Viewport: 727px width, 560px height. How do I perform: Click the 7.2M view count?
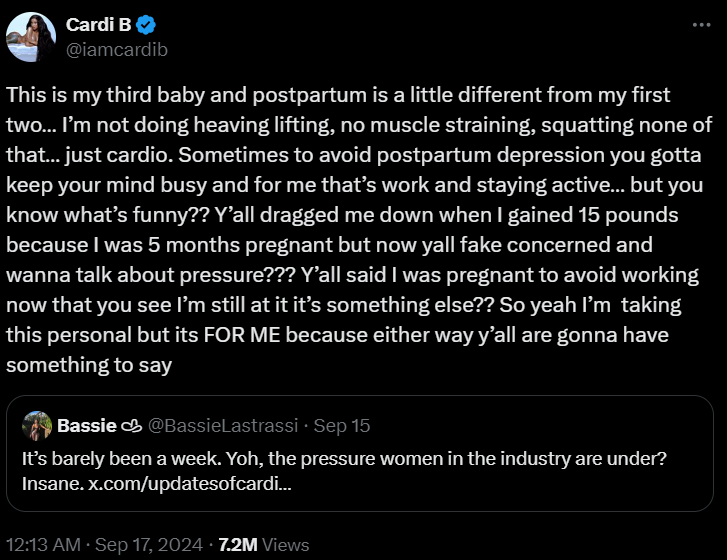tap(238, 545)
